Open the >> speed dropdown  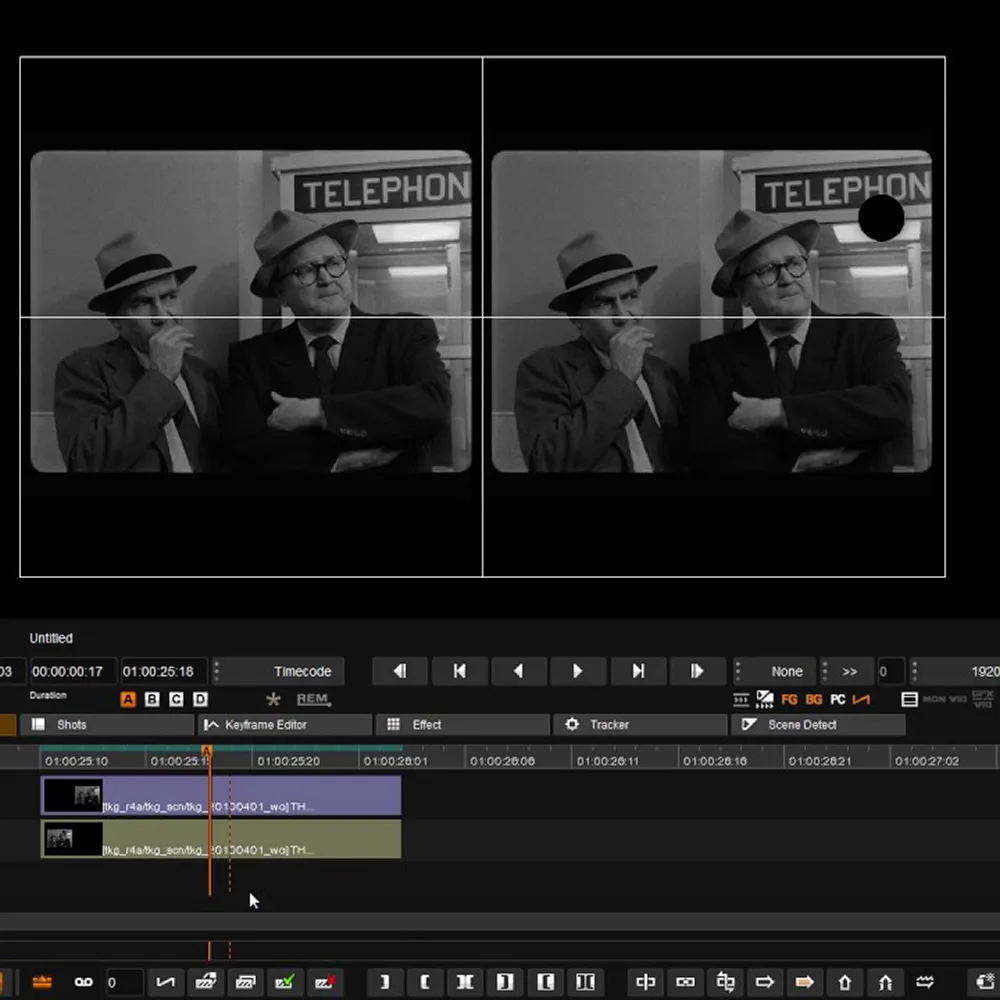pos(846,672)
